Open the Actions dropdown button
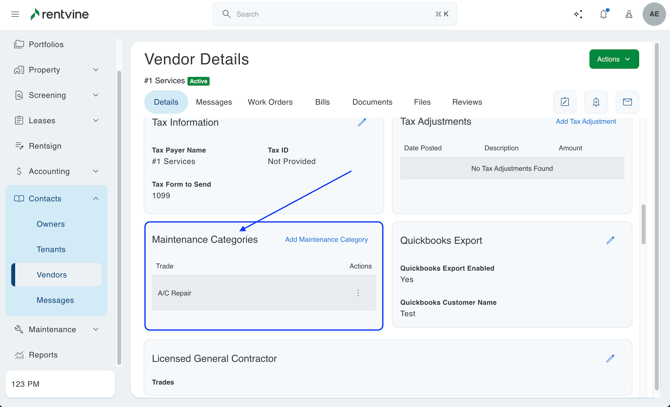 (614, 59)
